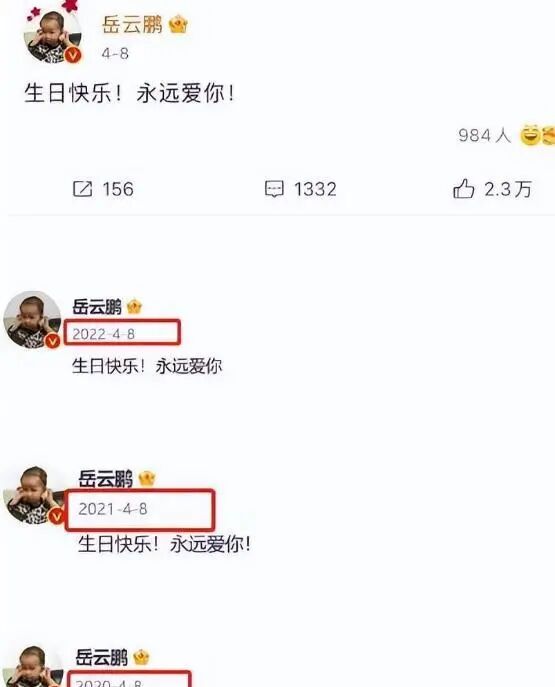Image resolution: width=555 pixels, height=687 pixels.
Task: Open the top post text 生日快乐！永远爱你！
Action: [130, 93]
